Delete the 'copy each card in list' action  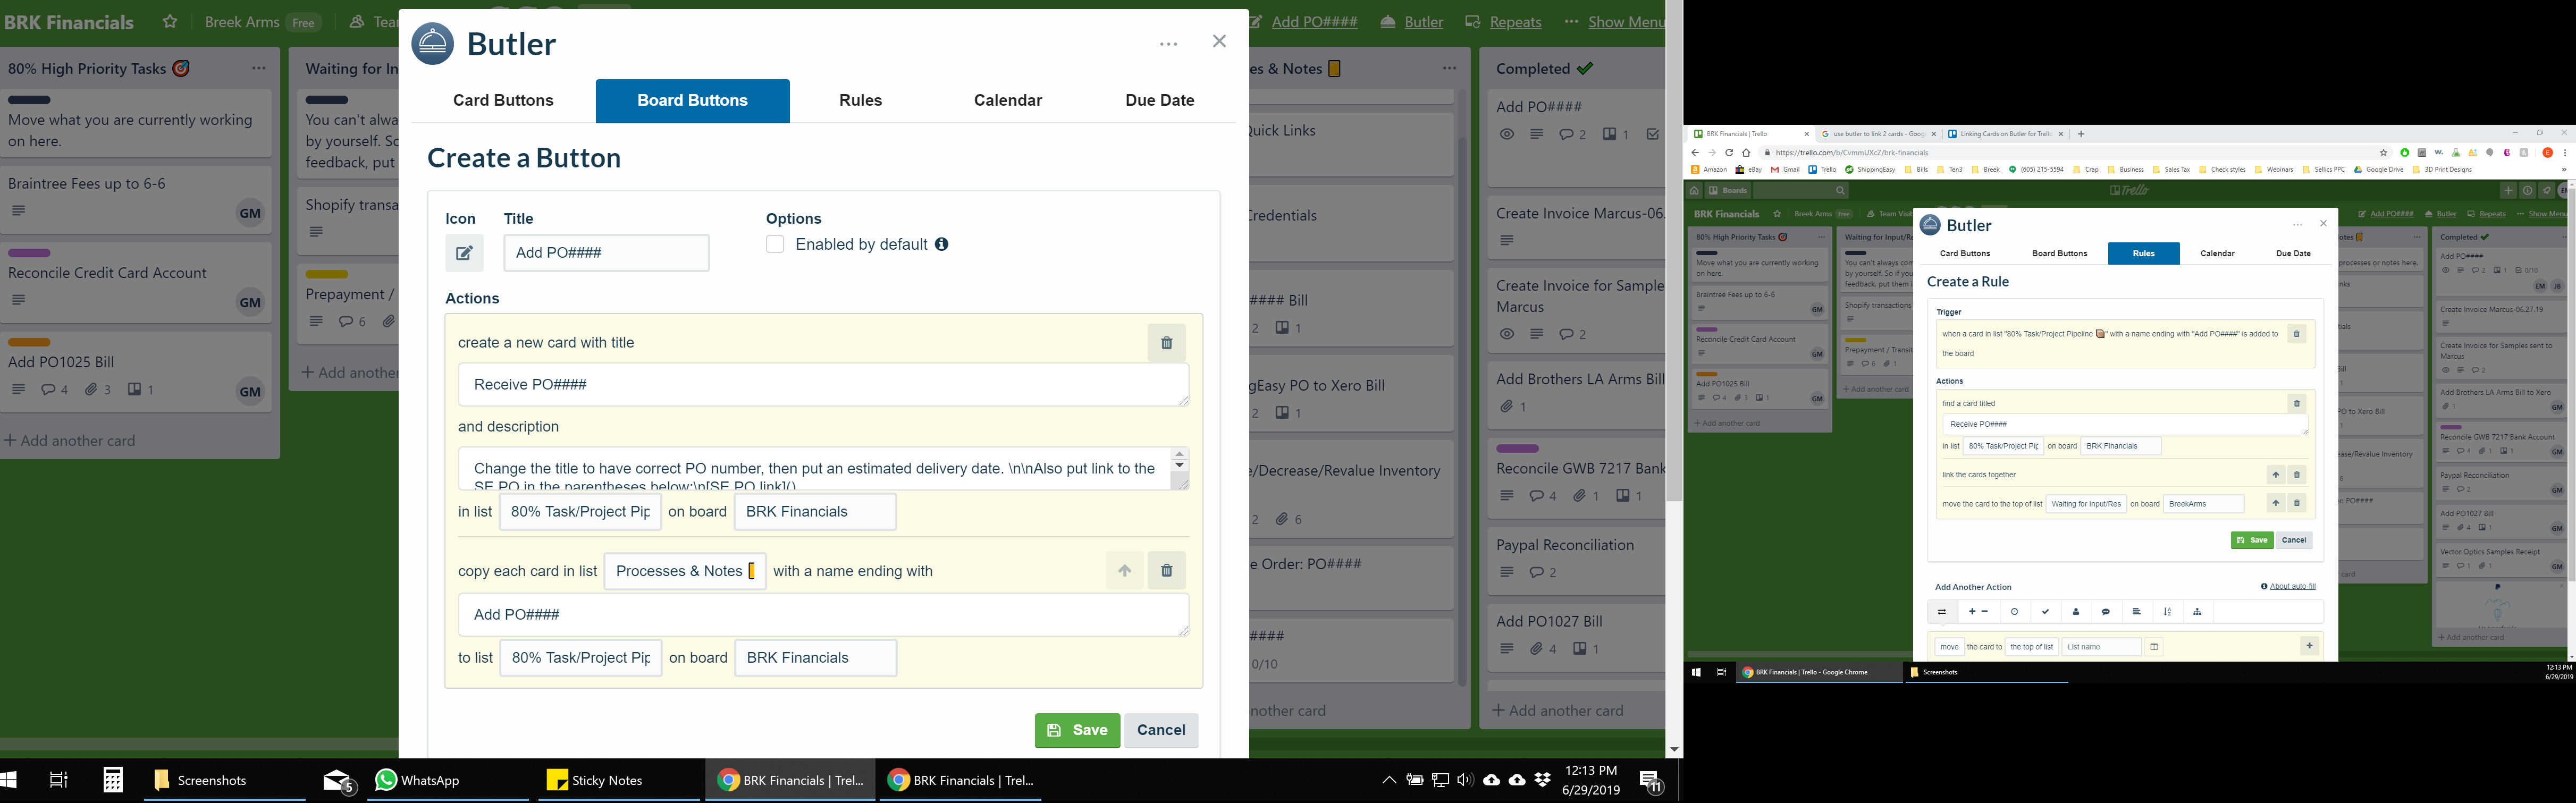[x=1166, y=571]
